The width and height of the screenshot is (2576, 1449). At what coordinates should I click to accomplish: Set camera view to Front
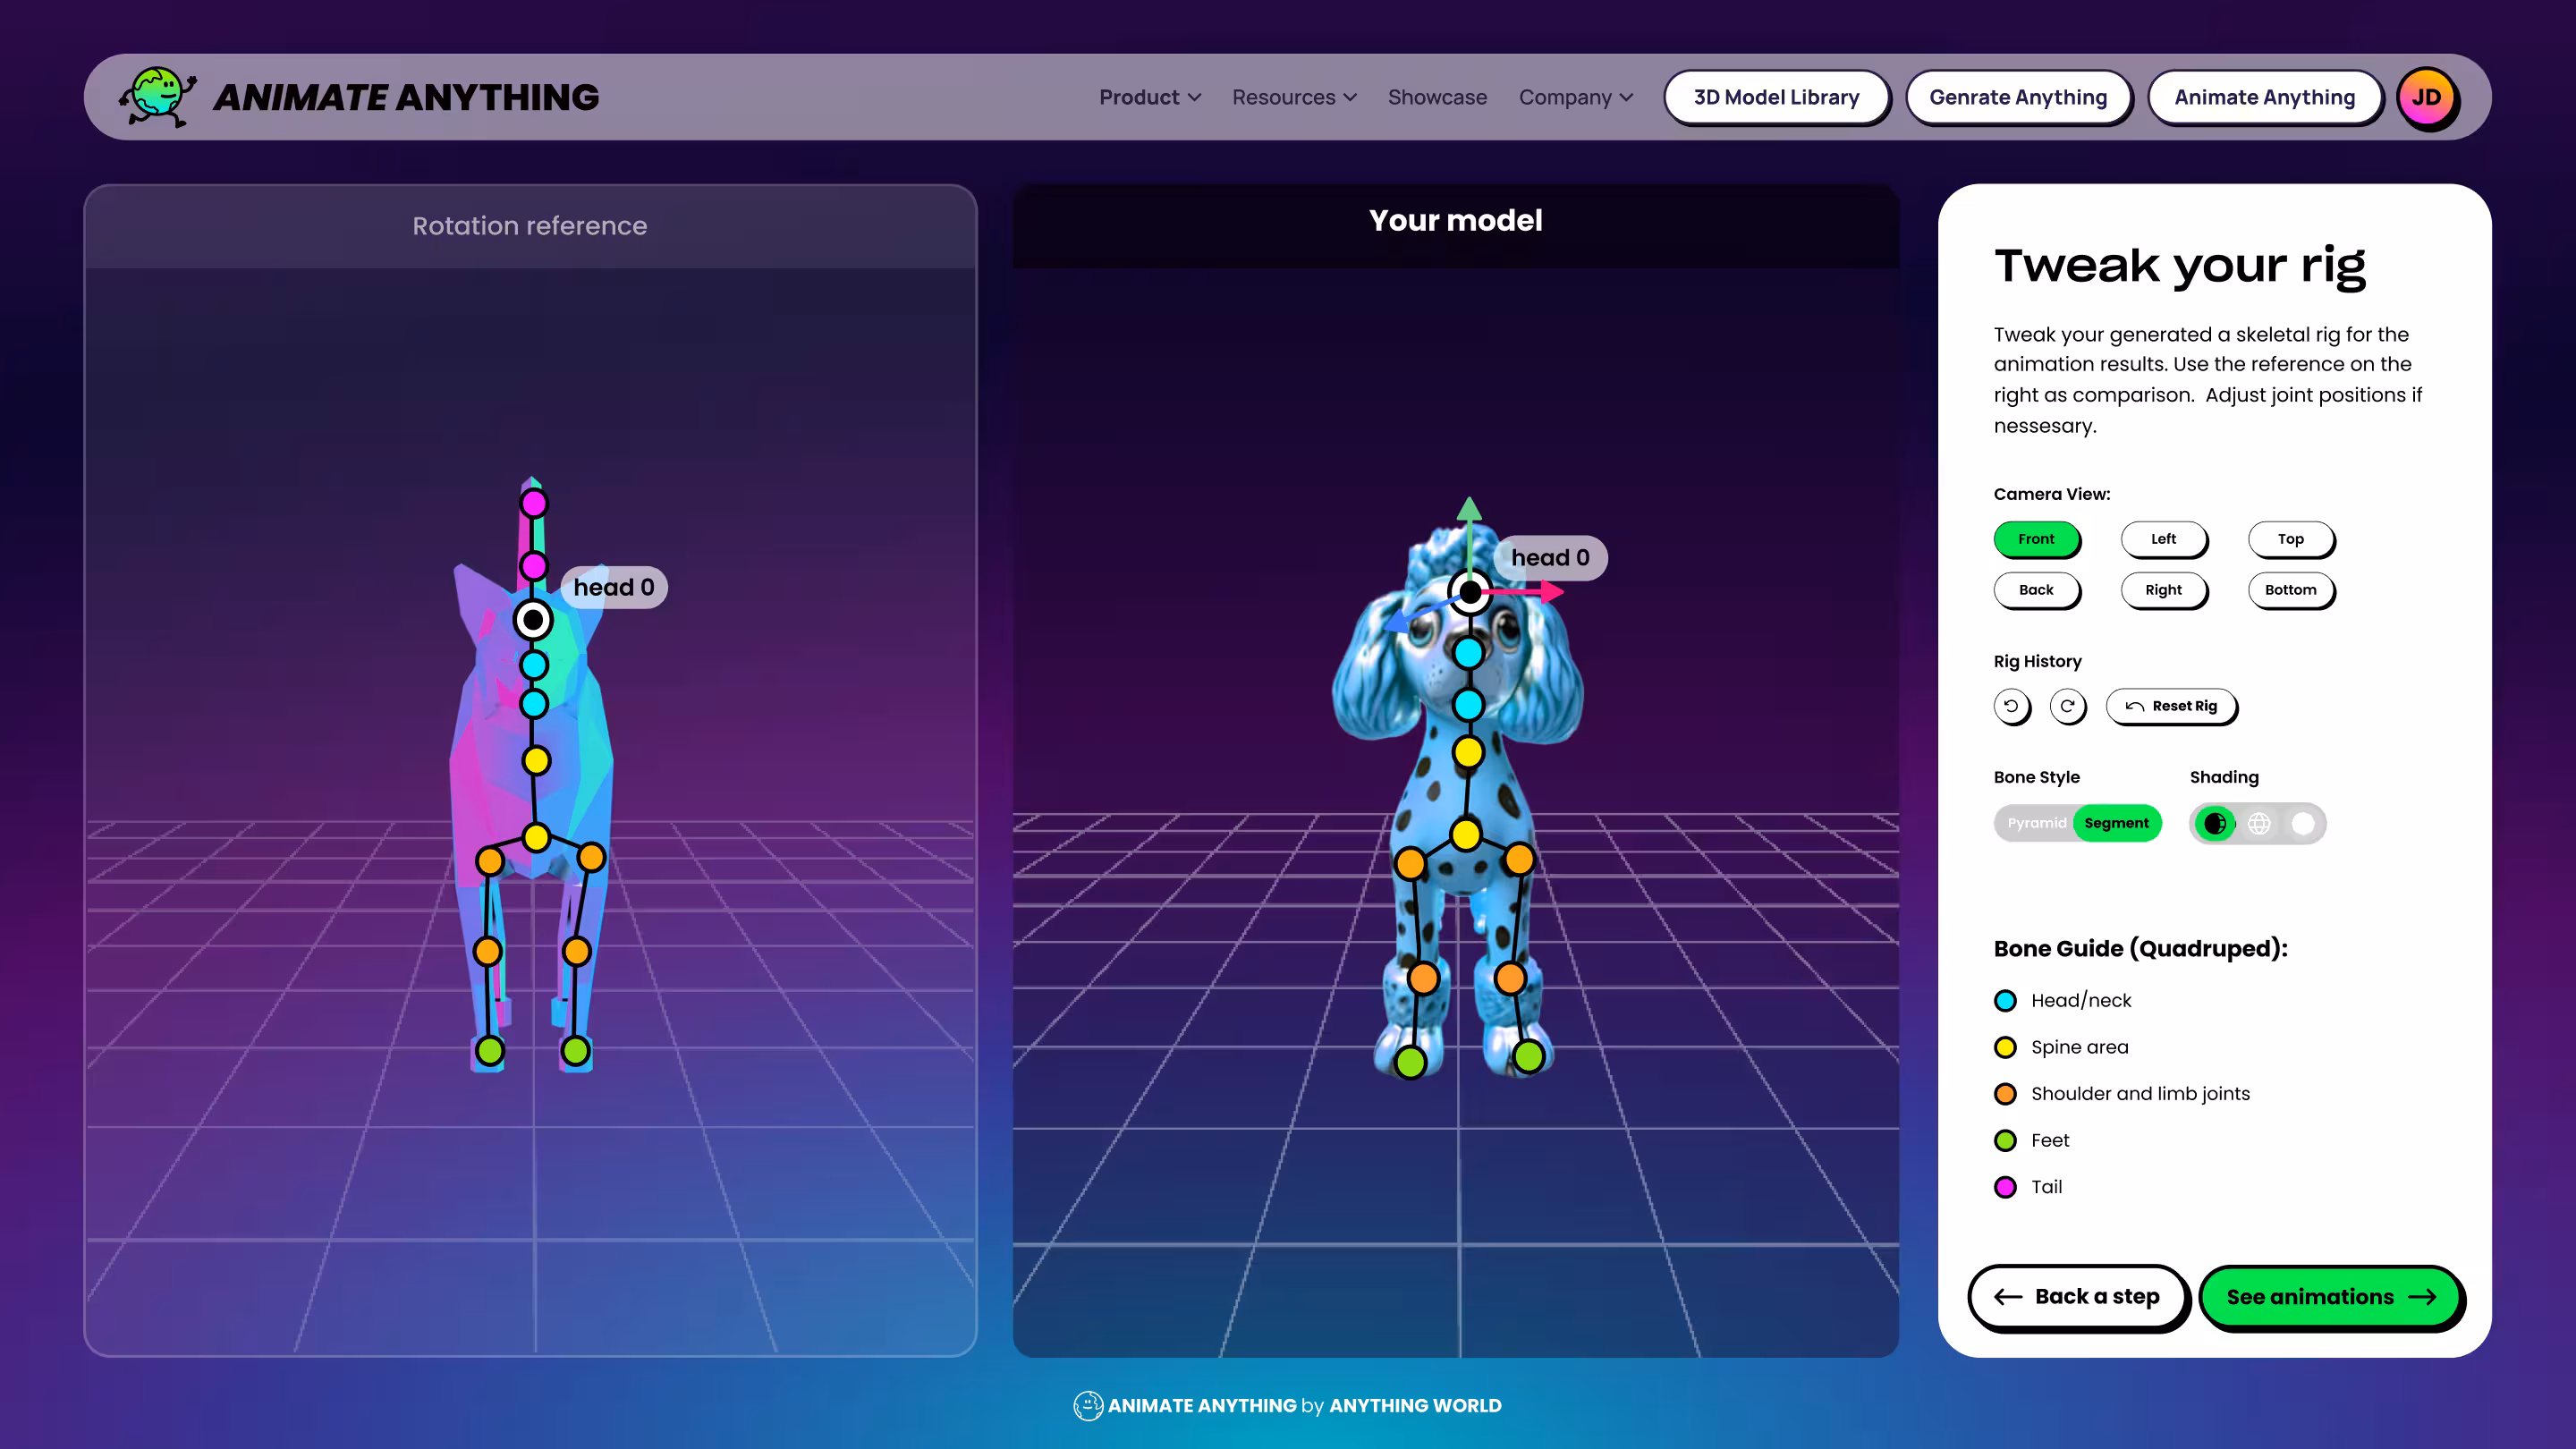[2036, 539]
